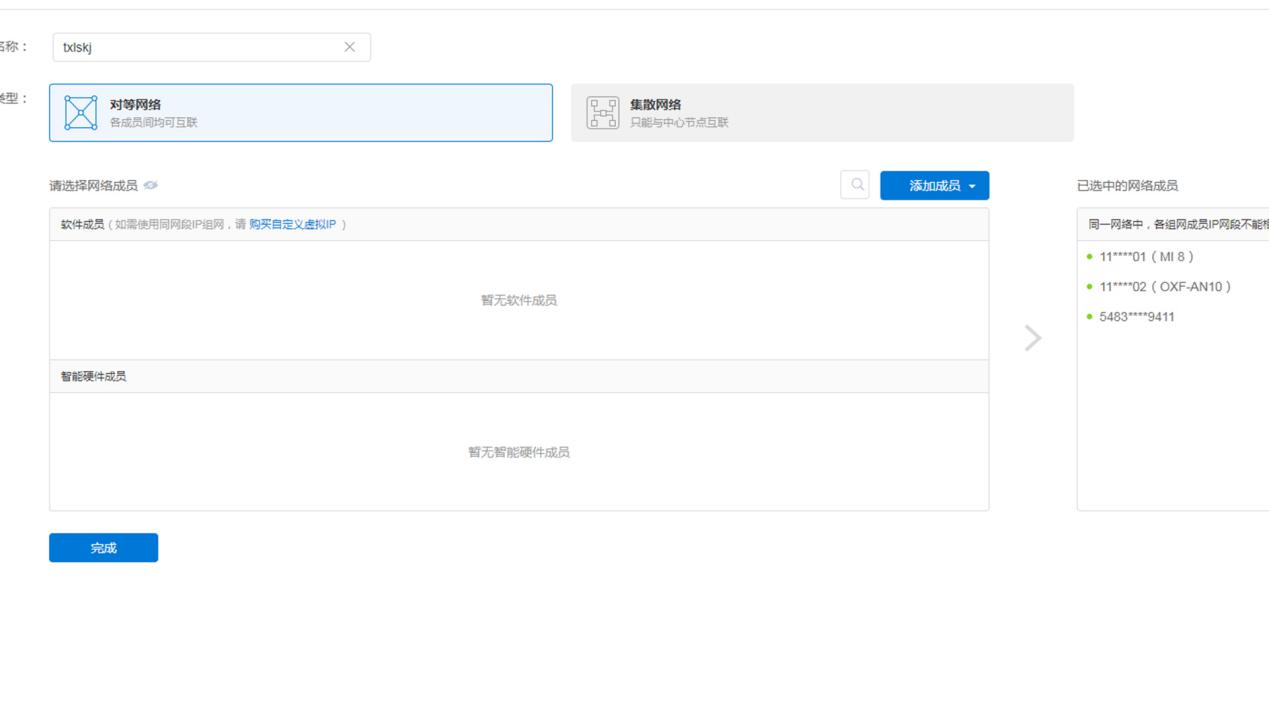Click the search magnifier icon
Viewport: 1269px width, 714px height.
[855, 184]
